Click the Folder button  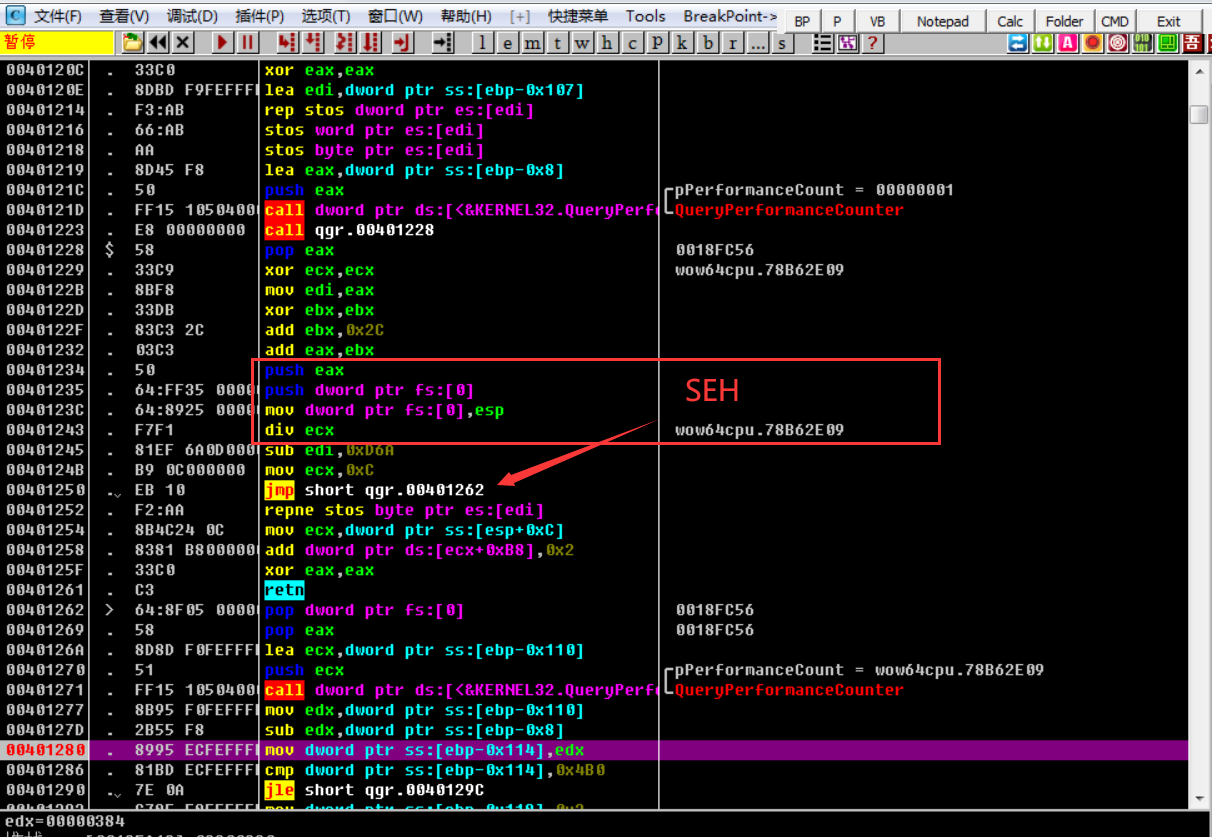click(1064, 21)
